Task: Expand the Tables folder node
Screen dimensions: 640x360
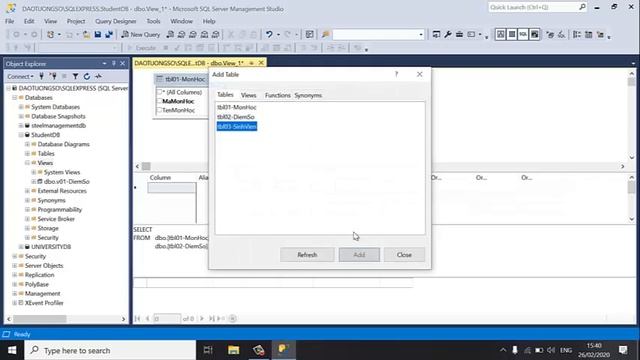Action: (27, 153)
